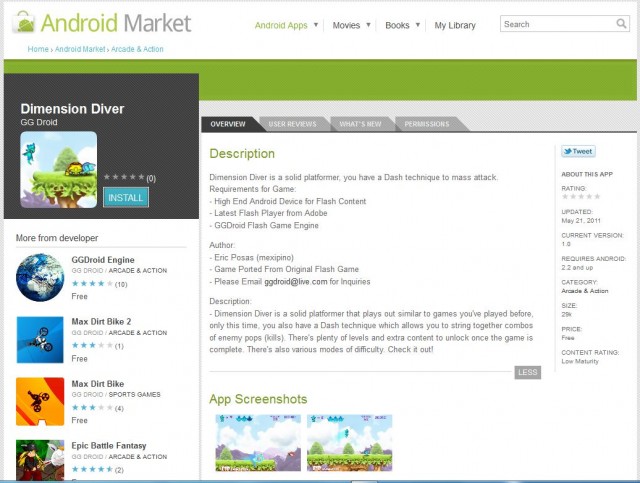The width and height of the screenshot is (640, 483).
Task: Open the ggdroid@live.com email link
Action: click(x=296, y=282)
